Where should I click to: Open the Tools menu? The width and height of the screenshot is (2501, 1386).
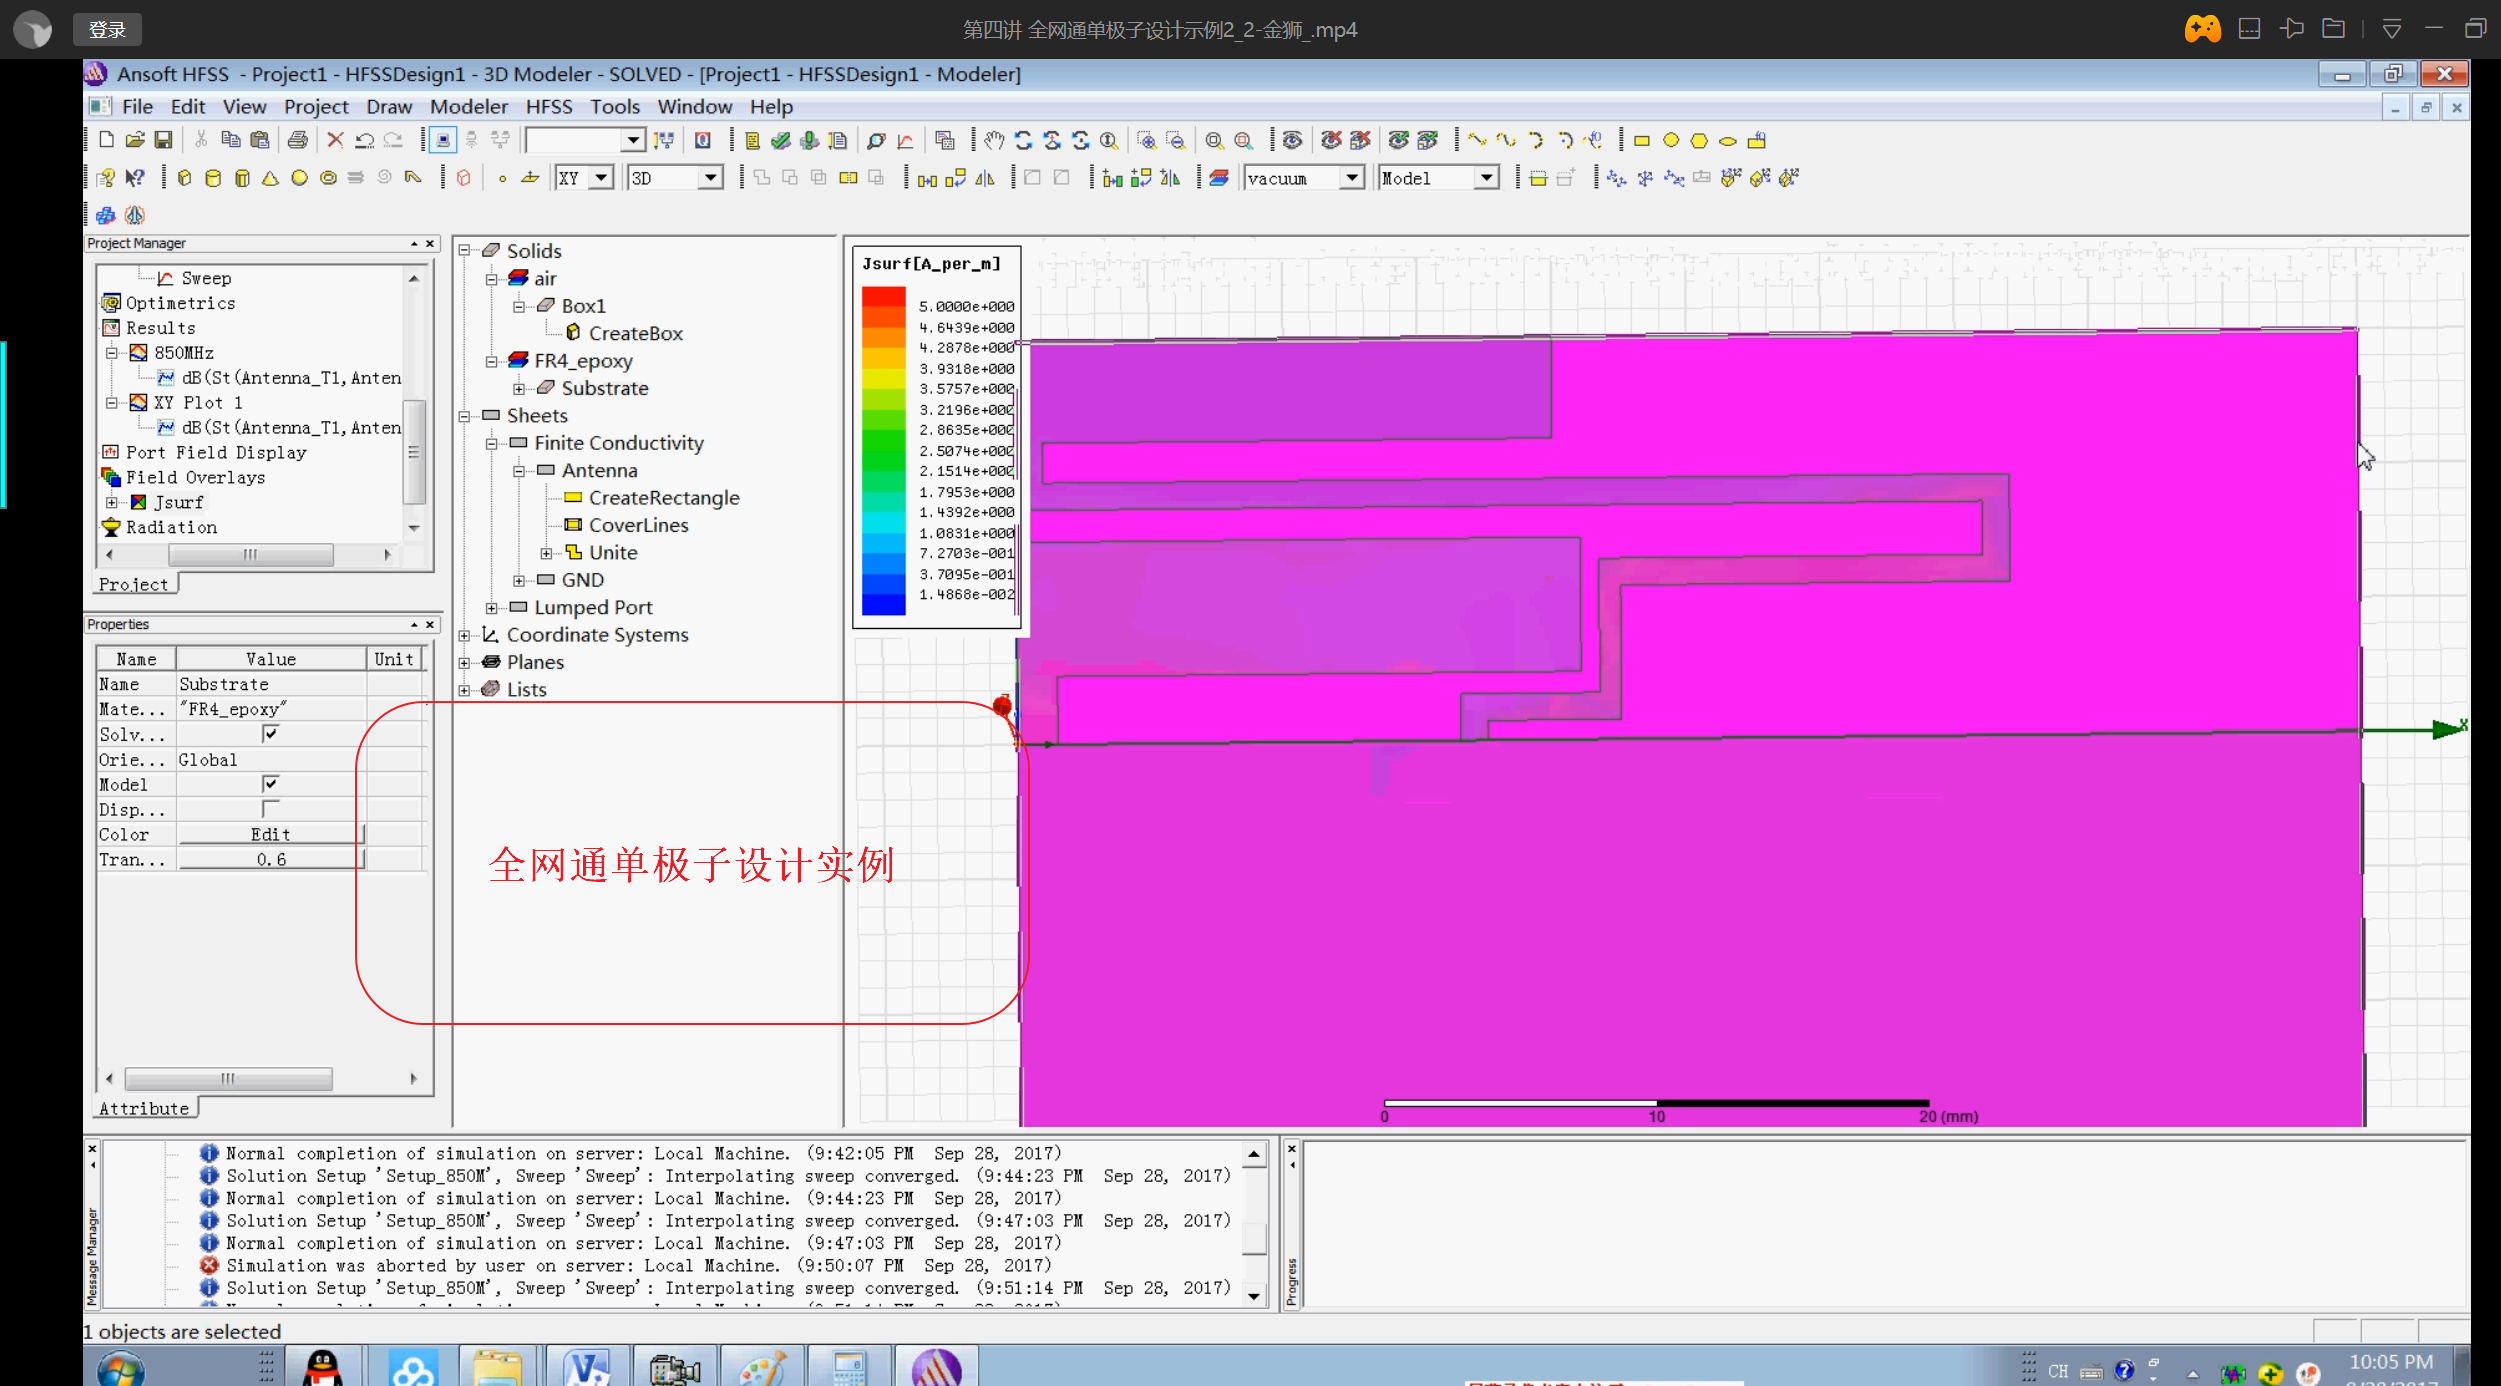point(614,107)
